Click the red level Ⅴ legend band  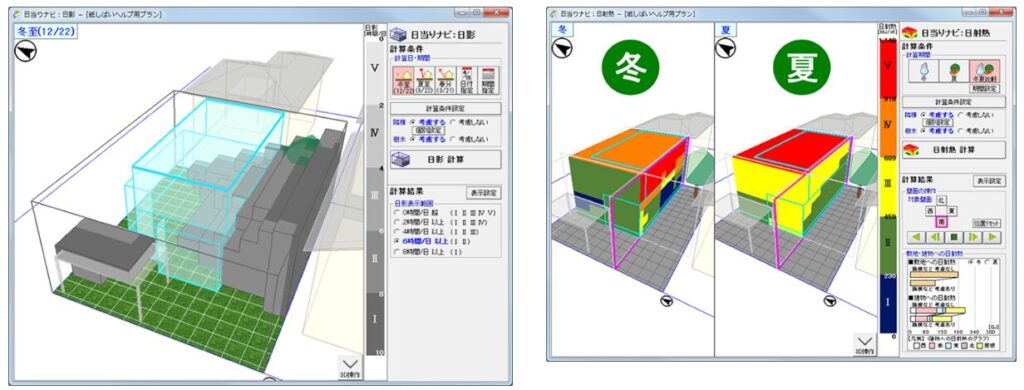[887, 69]
